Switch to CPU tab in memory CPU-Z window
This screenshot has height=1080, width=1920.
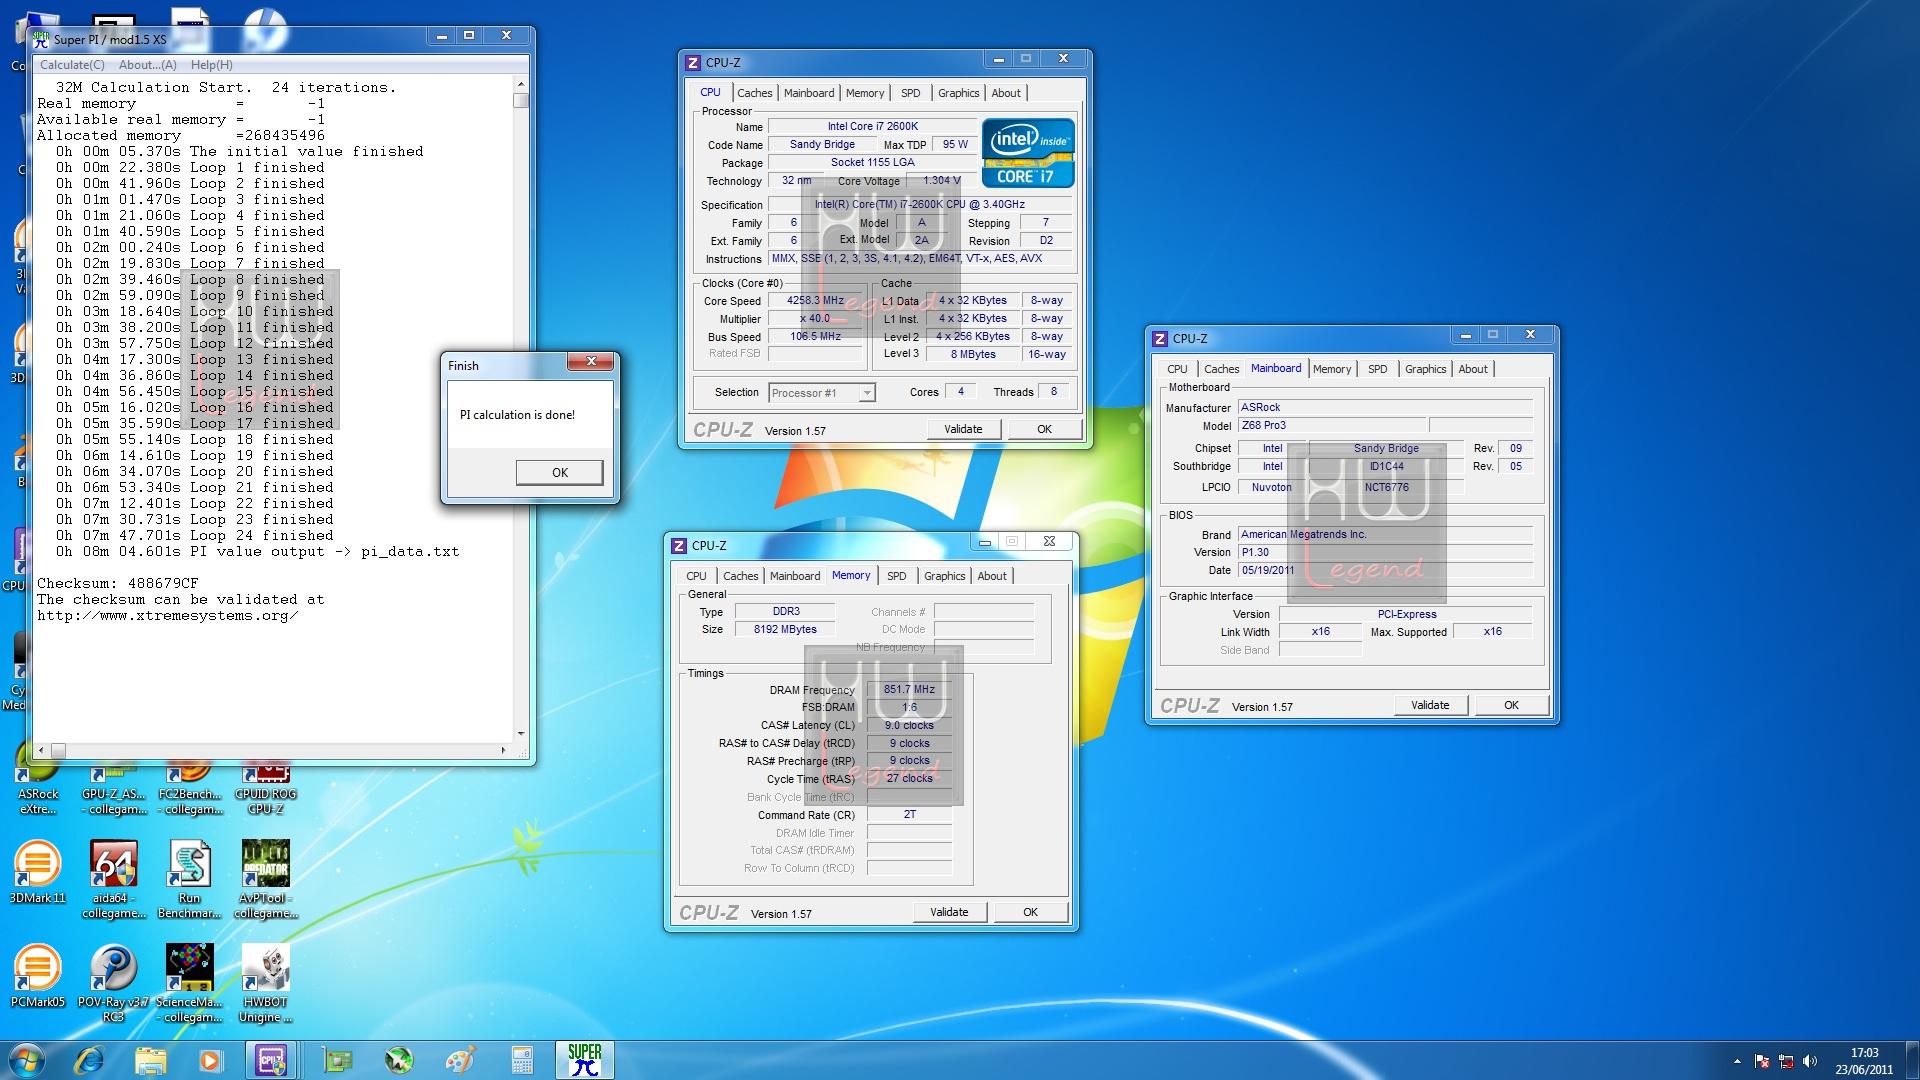coord(696,576)
